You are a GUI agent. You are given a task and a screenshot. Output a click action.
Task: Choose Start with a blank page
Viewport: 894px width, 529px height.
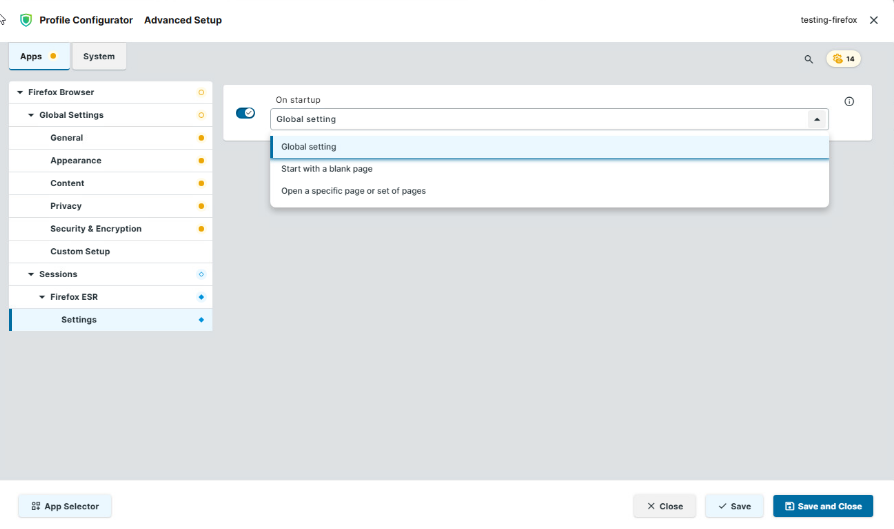pyautogui.click(x=550, y=169)
